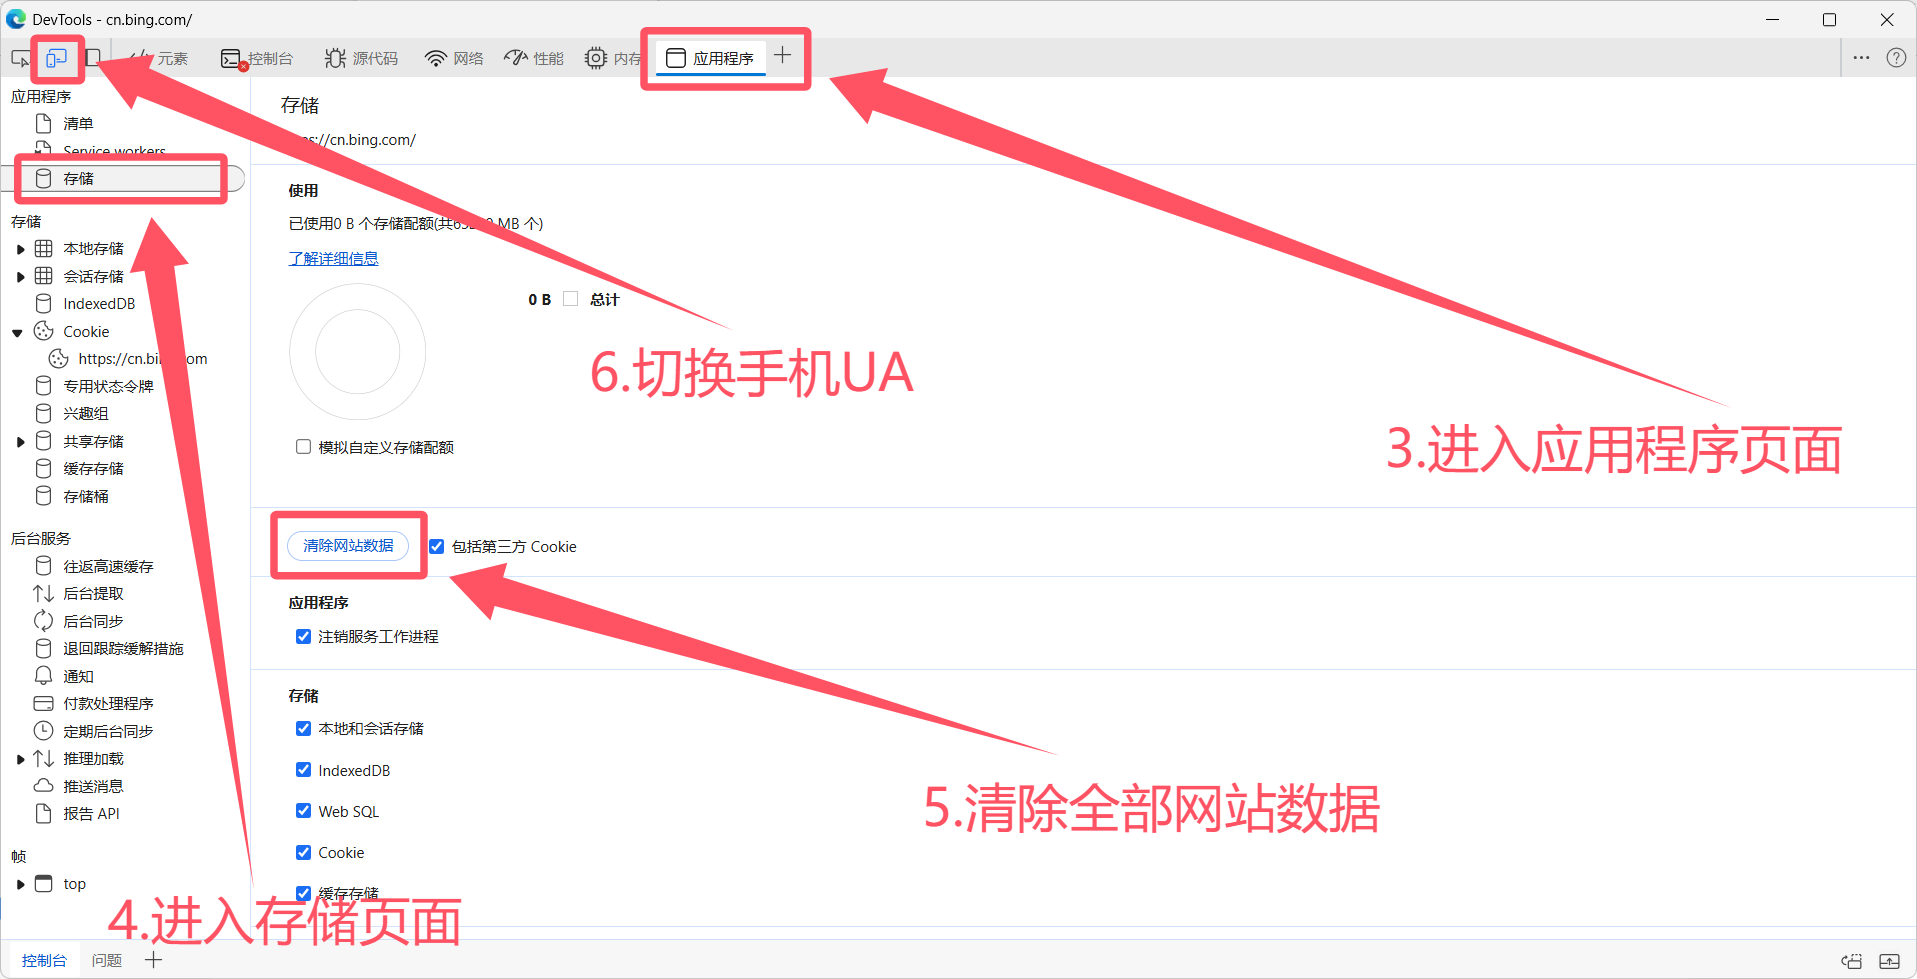Toggle 注销服务工作进程 checkbox
Screen dimensions: 1917x979
pyautogui.click(x=303, y=637)
